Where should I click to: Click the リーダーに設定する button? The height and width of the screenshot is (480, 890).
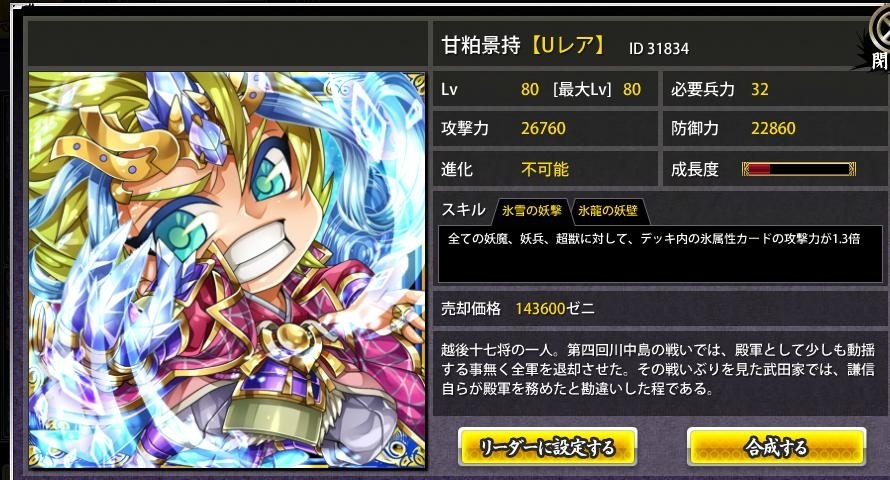(547, 447)
